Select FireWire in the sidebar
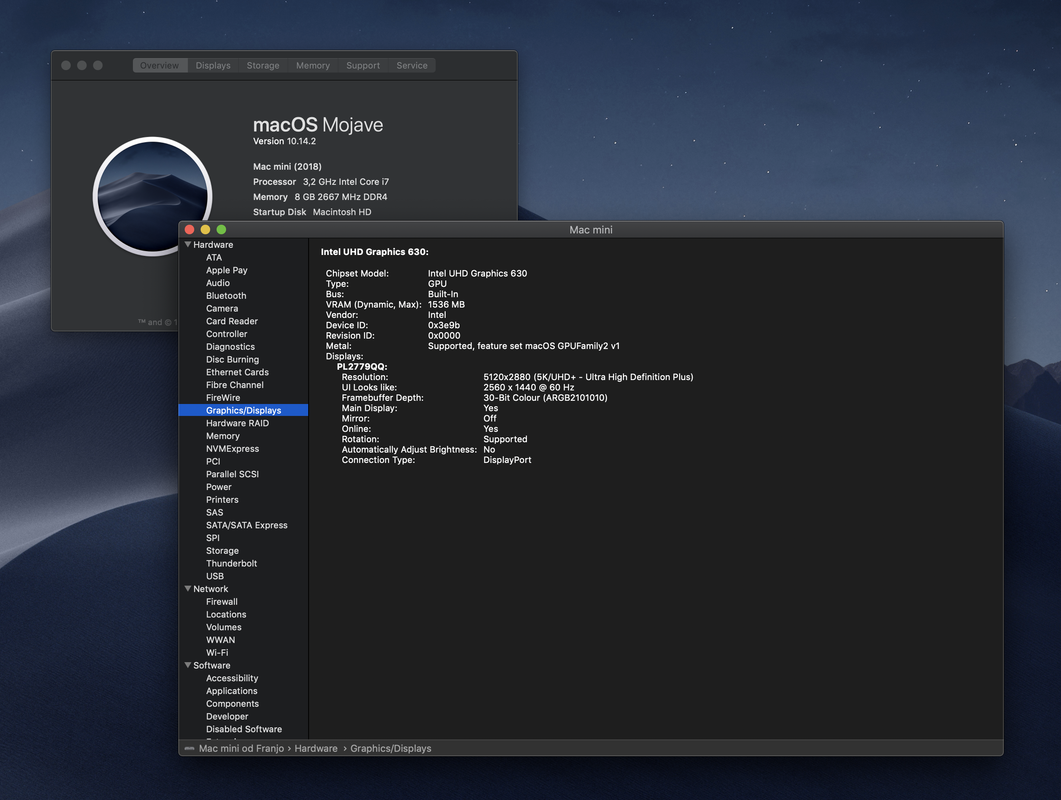This screenshot has width=1061, height=800. tap(223, 398)
